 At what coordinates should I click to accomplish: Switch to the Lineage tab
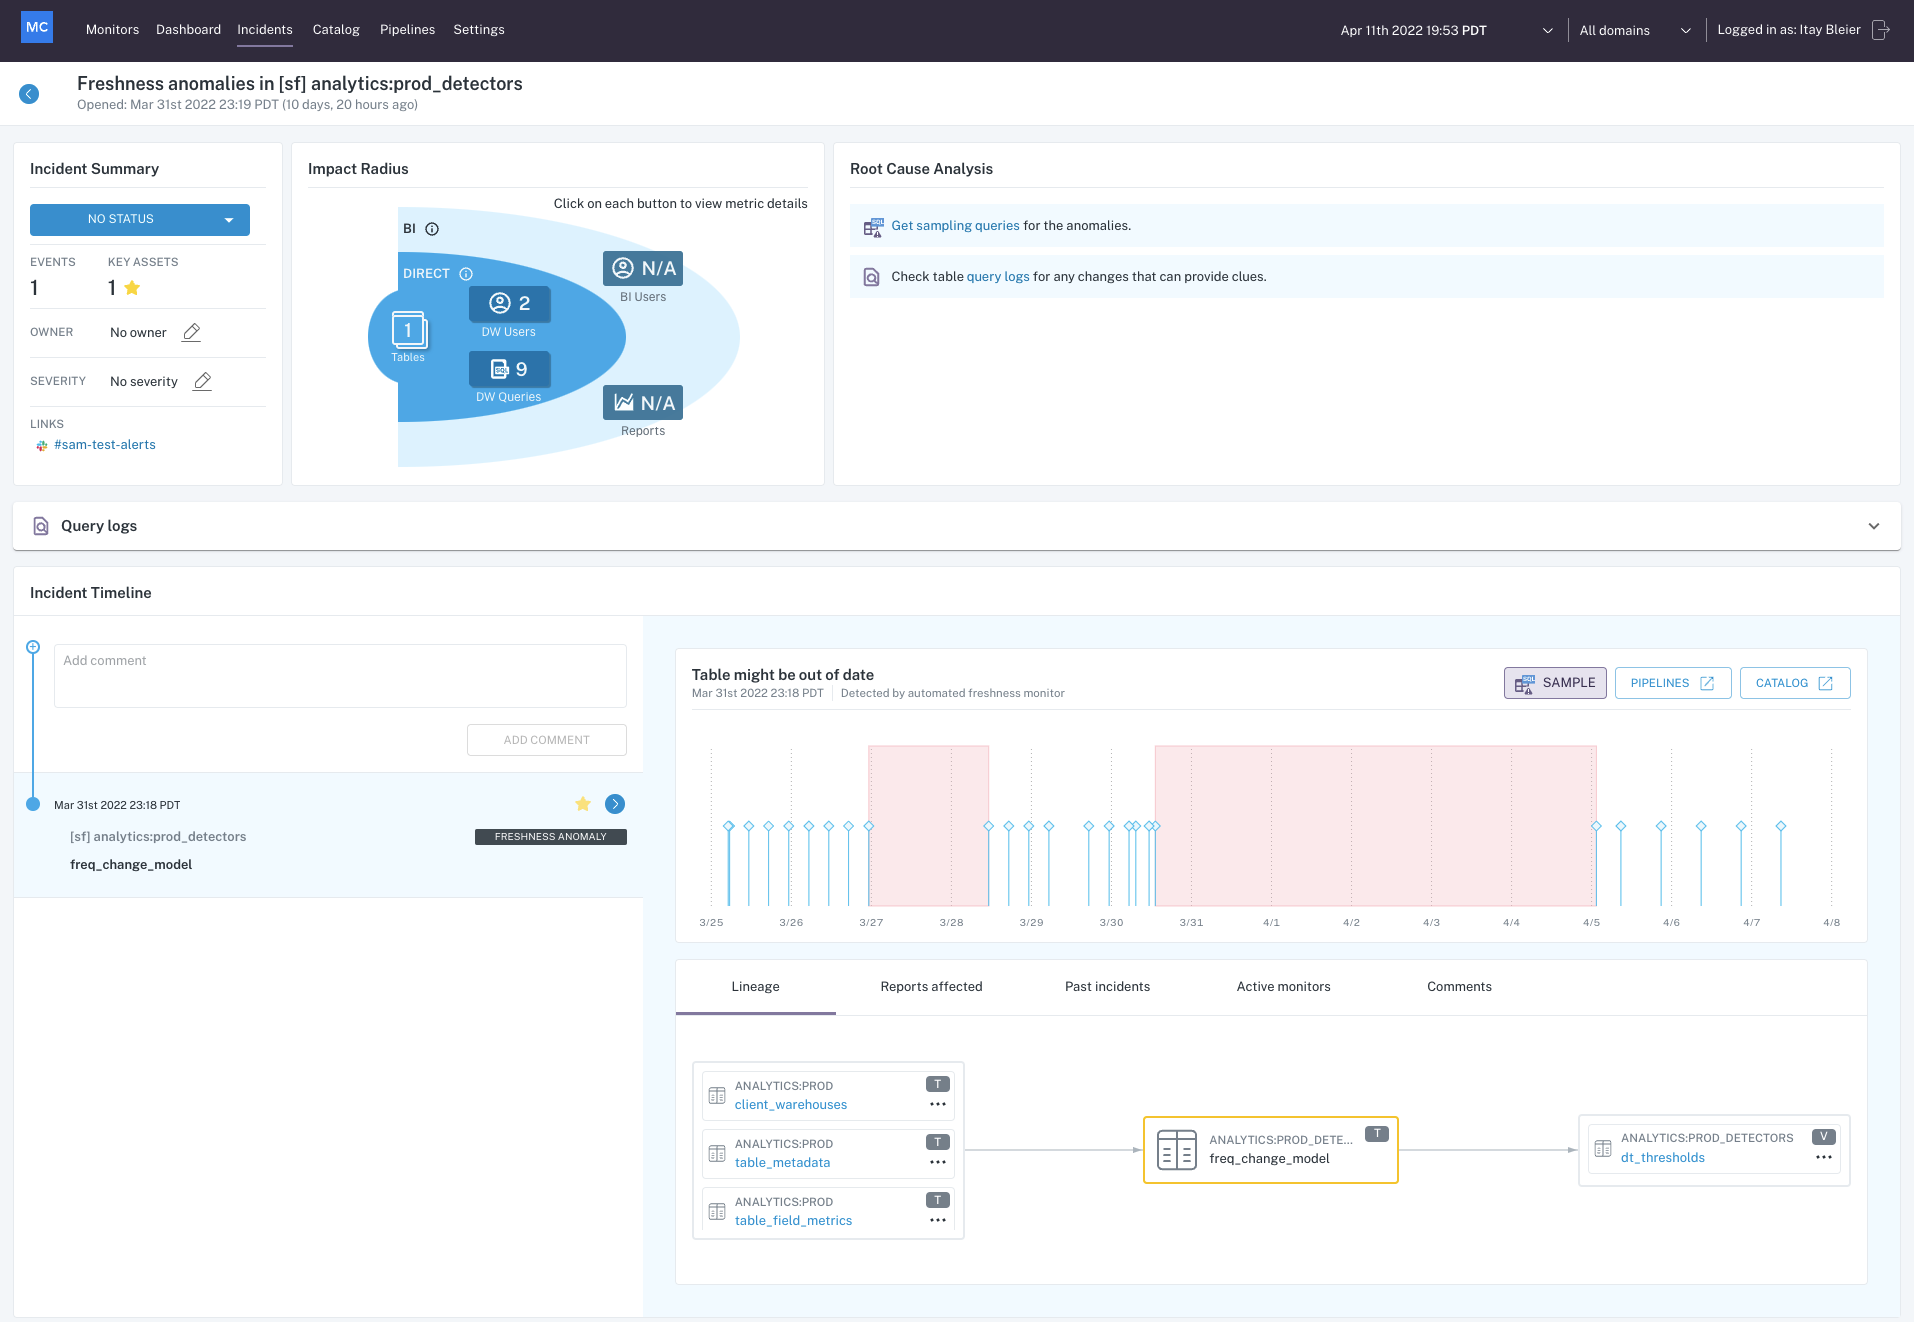[756, 987]
